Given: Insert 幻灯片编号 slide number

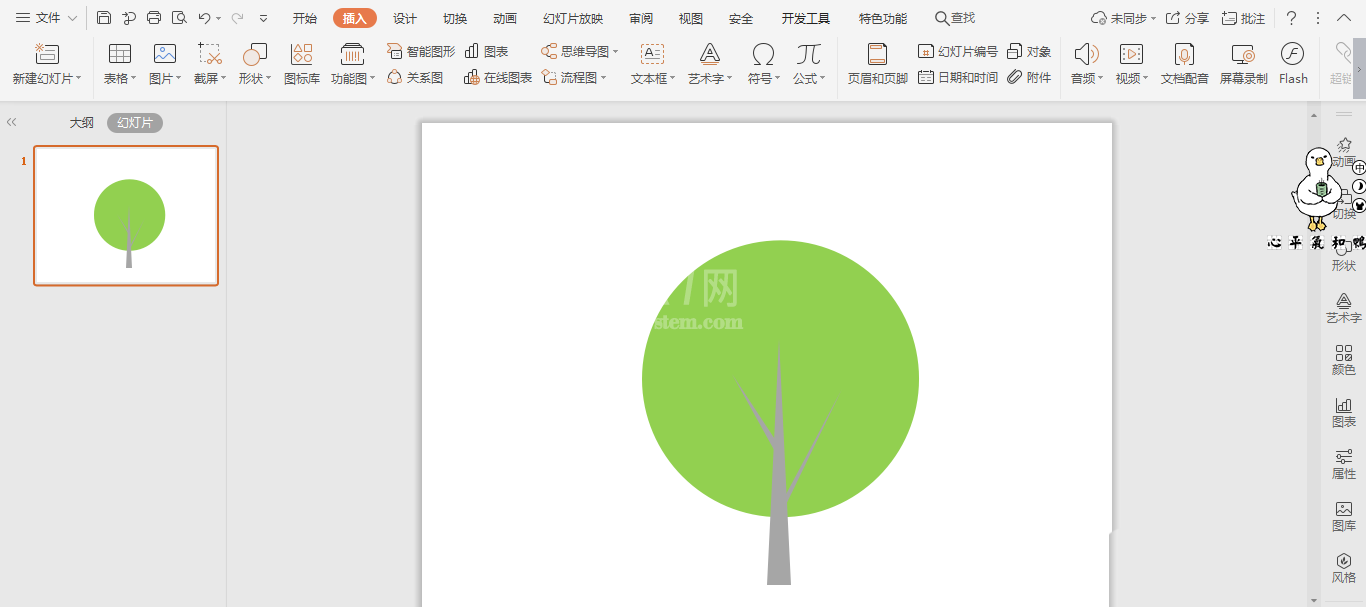Looking at the screenshot, I should coord(958,51).
